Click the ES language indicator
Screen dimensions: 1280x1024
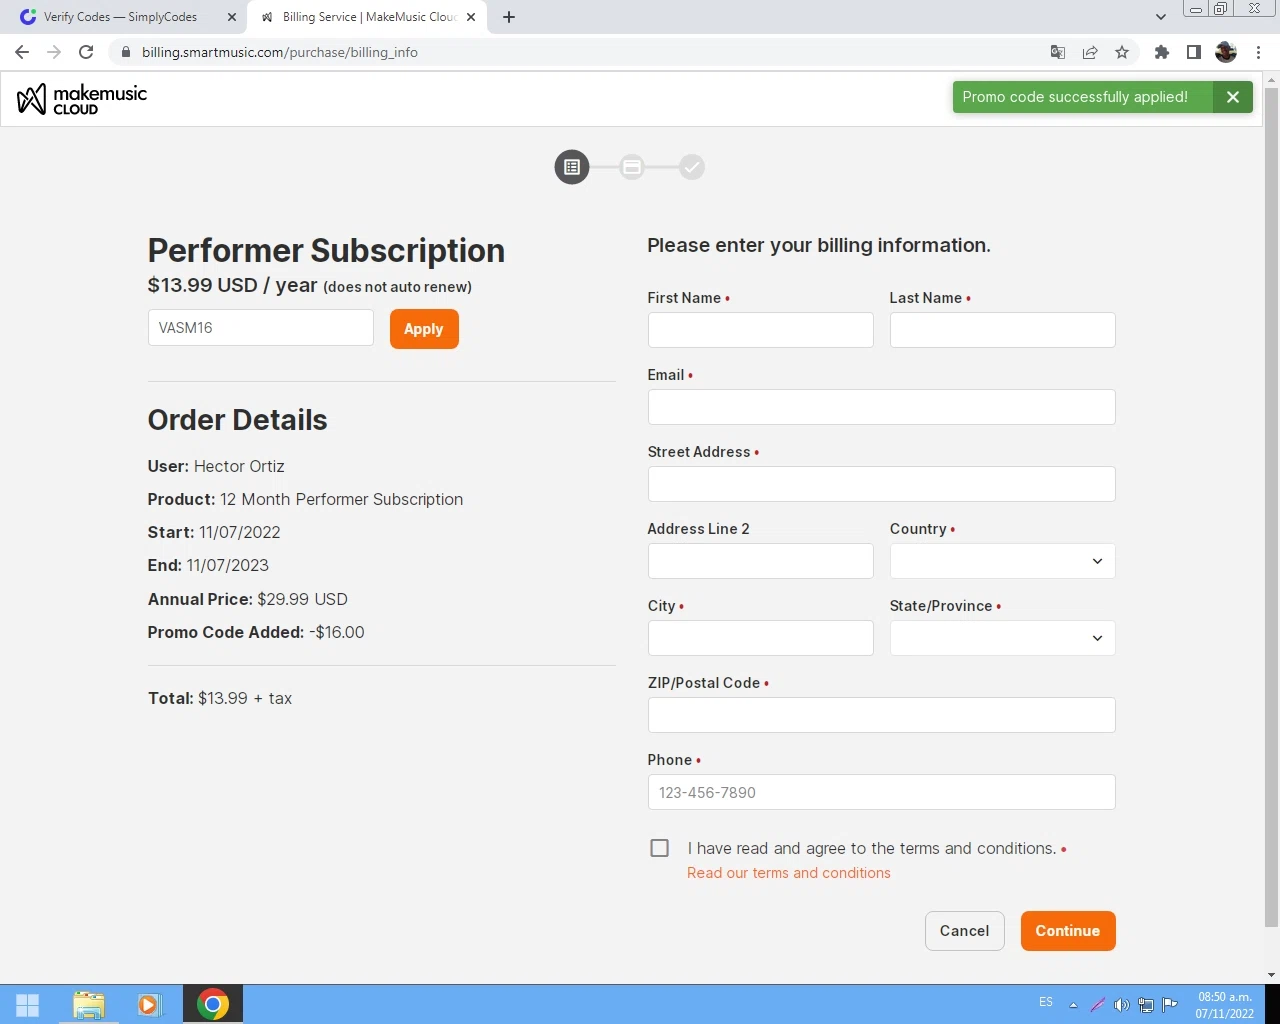1046,1002
